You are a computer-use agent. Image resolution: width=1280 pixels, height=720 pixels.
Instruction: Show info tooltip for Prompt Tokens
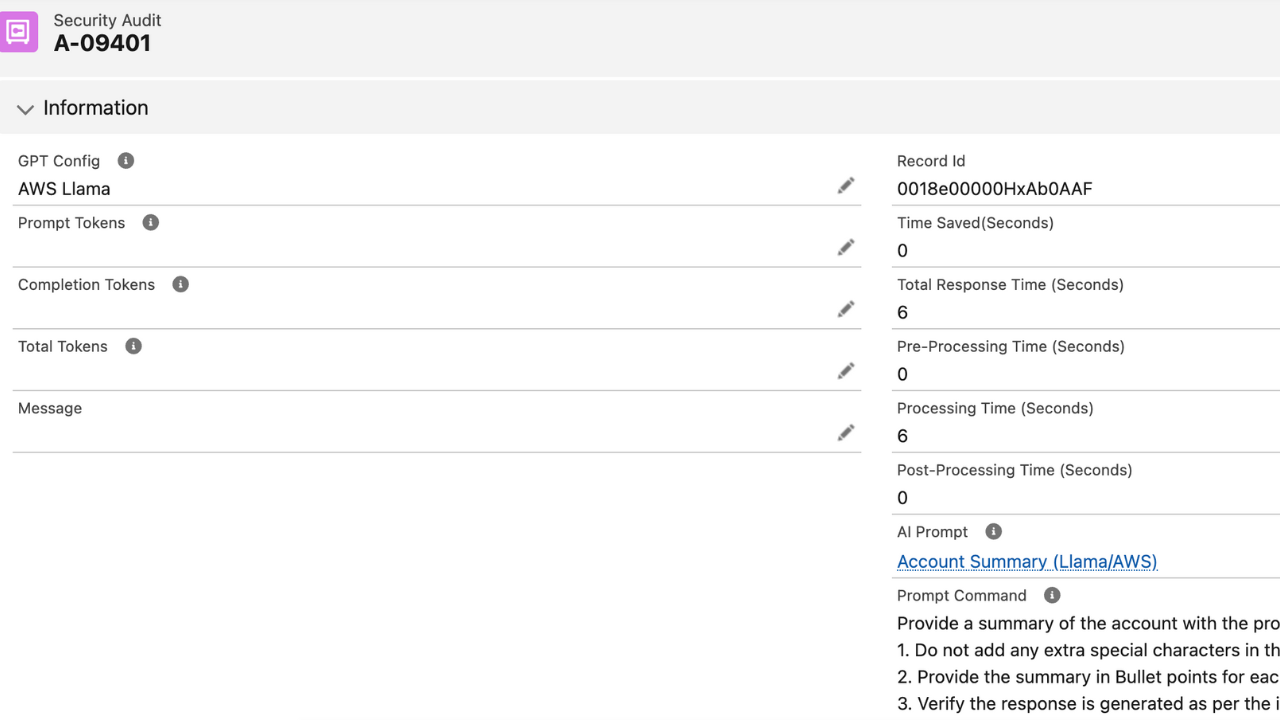click(x=151, y=223)
